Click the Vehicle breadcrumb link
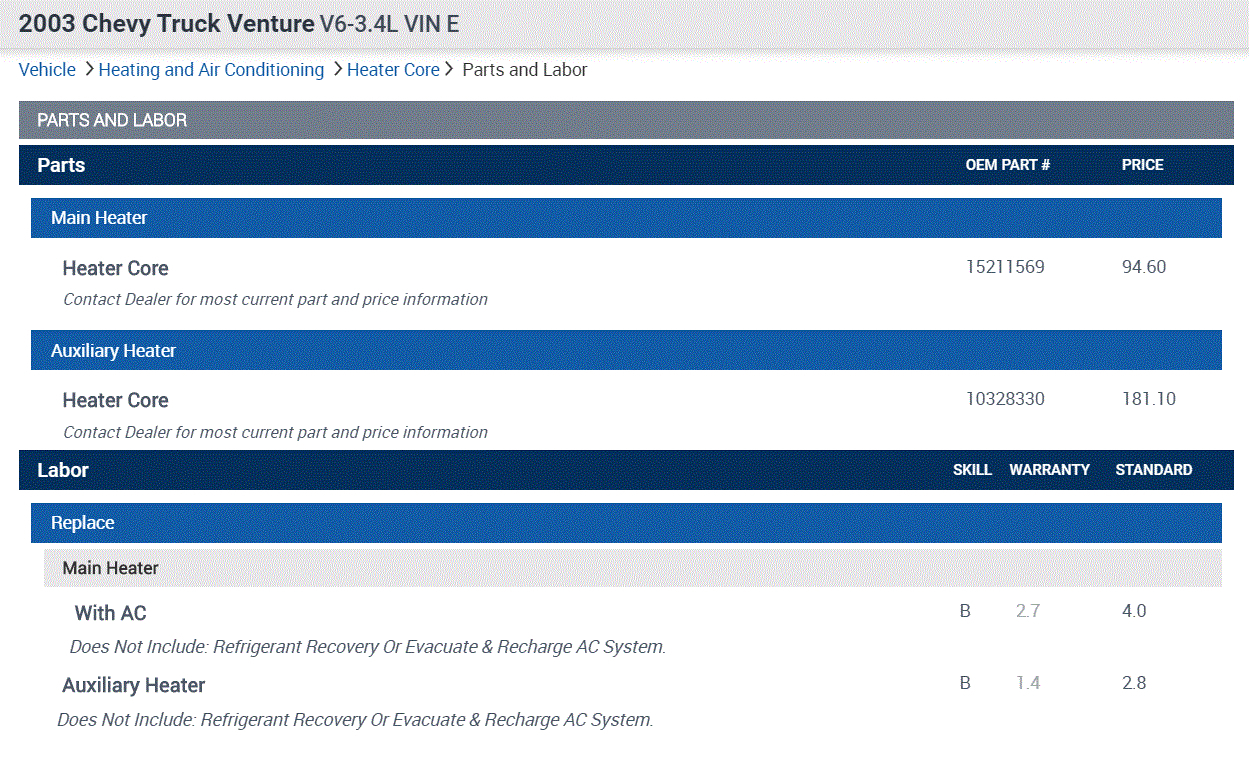 tap(47, 70)
